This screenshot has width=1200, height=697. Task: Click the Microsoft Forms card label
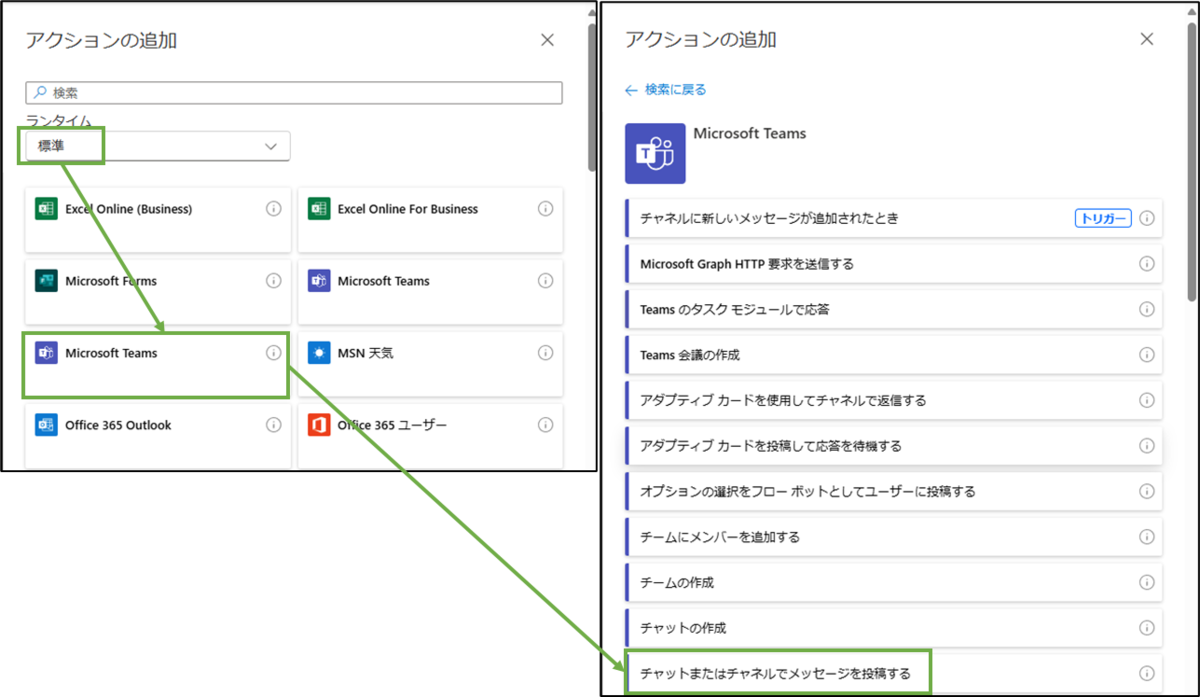(111, 281)
